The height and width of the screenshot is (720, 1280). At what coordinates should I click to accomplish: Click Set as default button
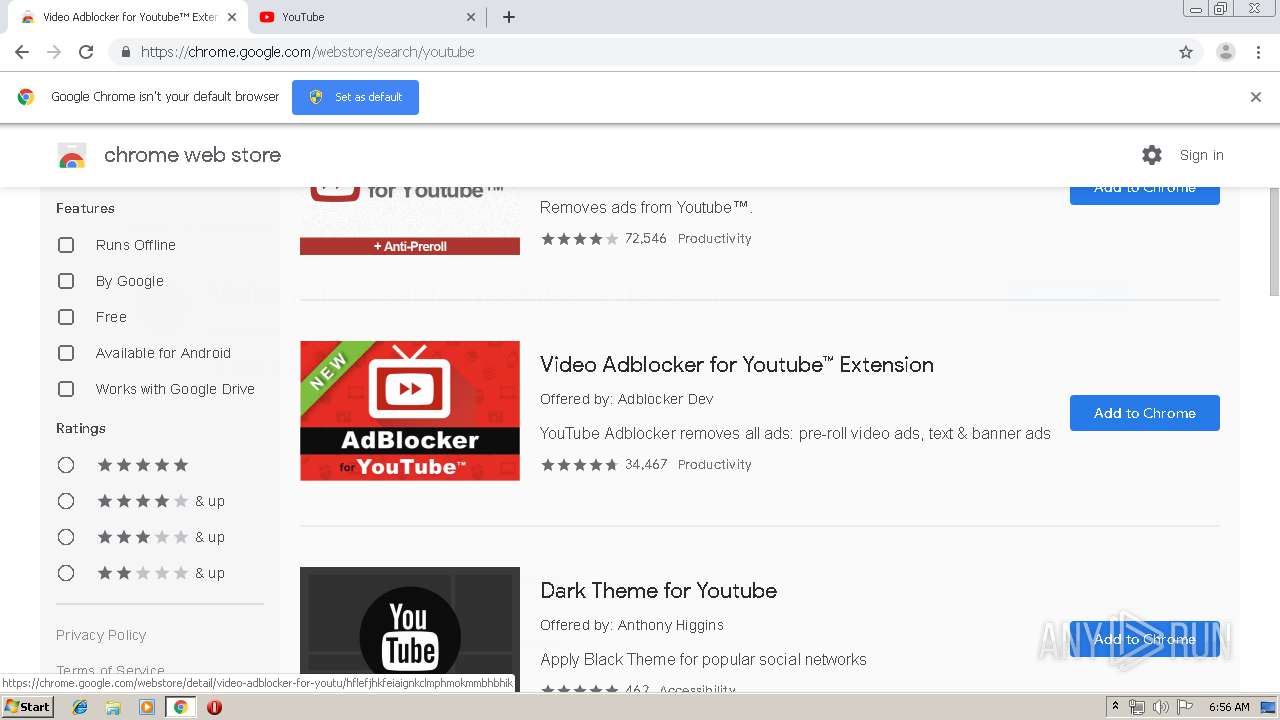point(355,97)
